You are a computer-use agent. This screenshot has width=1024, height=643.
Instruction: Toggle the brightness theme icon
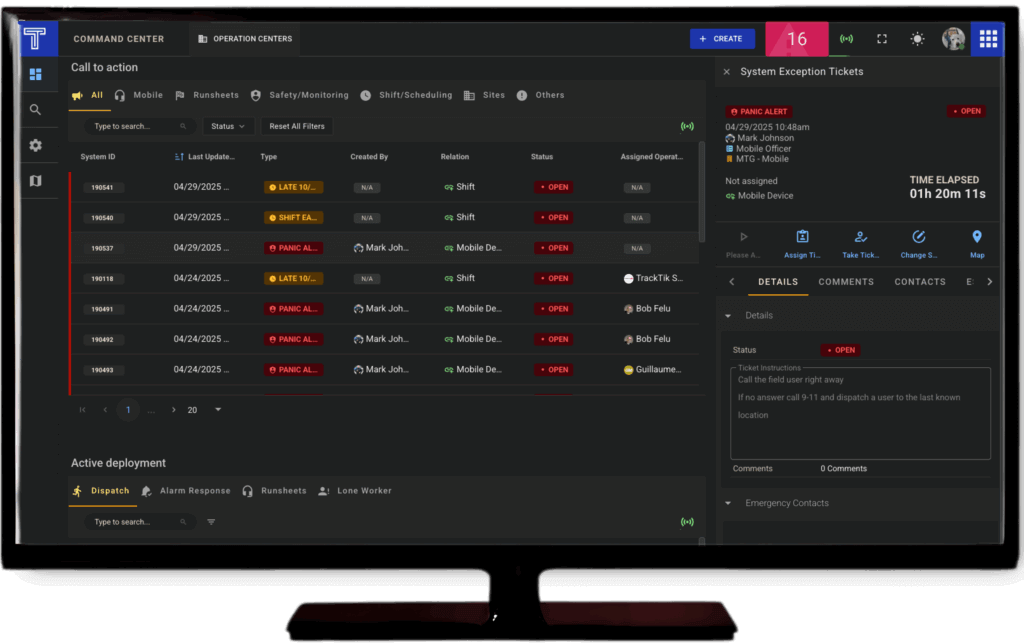(x=917, y=39)
